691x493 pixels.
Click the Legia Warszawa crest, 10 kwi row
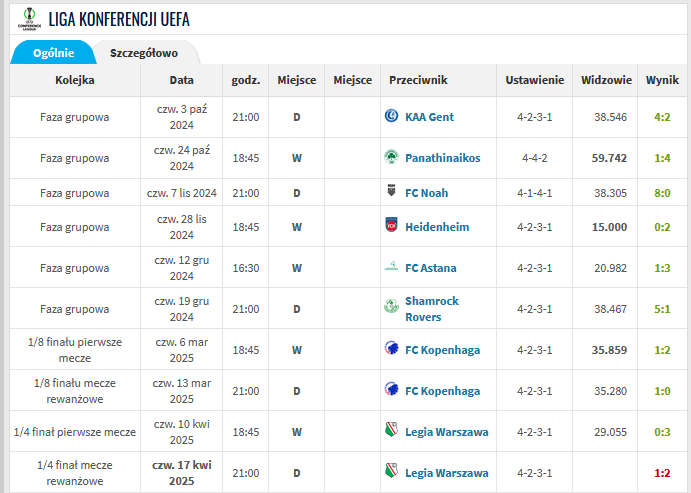point(390,432)
